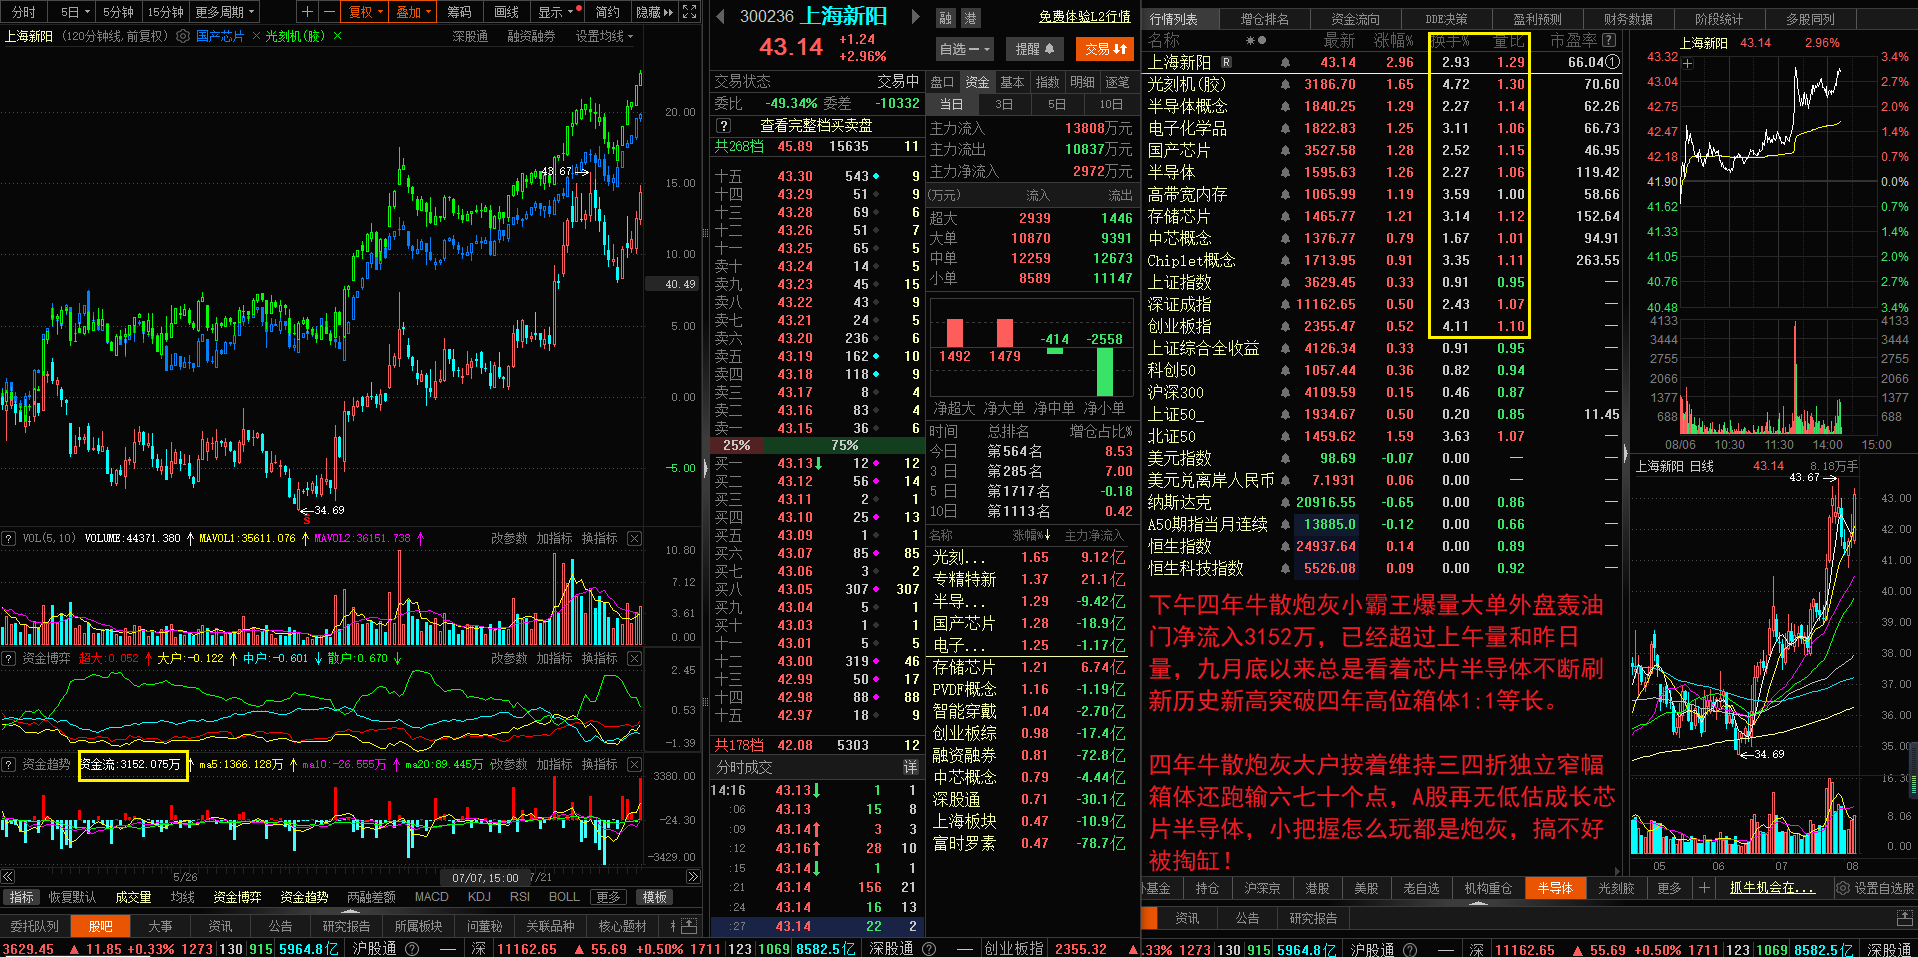The height and width of the screenshot is (957, 1918).
Task: Open help for the 资金博弈 indicator
Action: click(x=8, y=658)
